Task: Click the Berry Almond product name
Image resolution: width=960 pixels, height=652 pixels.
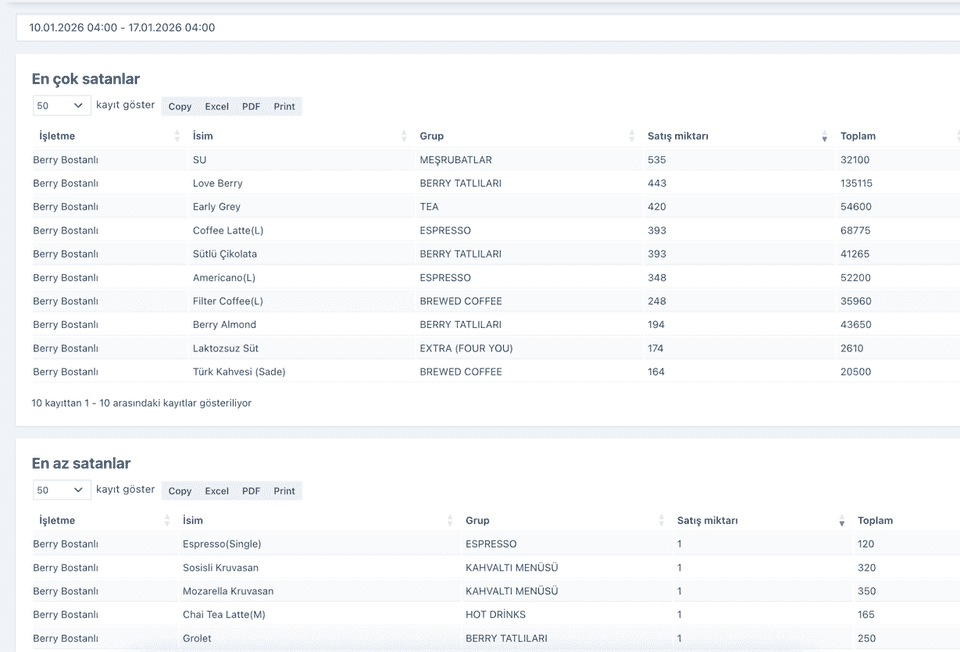Action: click(224, 324)
